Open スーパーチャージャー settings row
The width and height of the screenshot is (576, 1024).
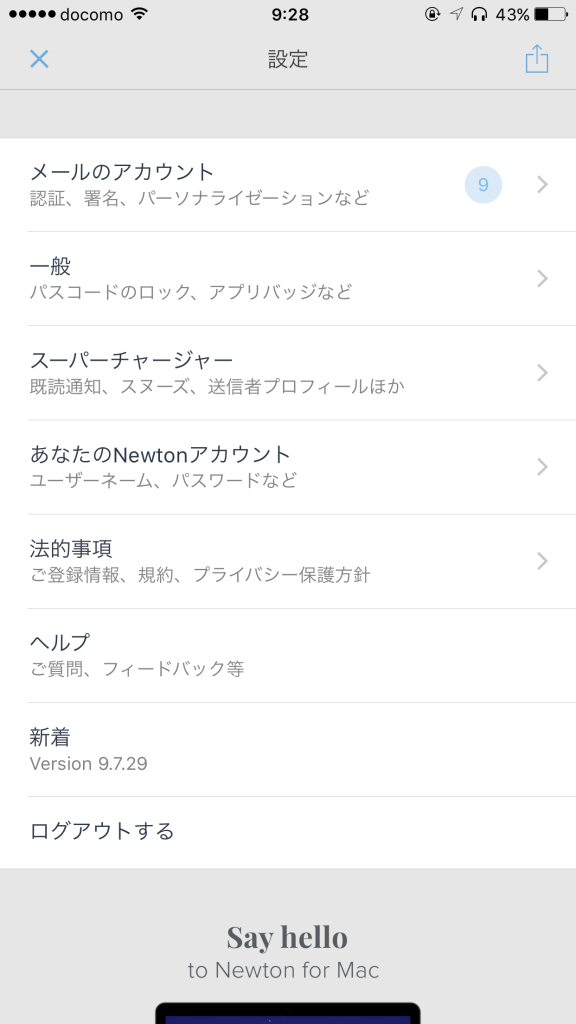point(288,373)
